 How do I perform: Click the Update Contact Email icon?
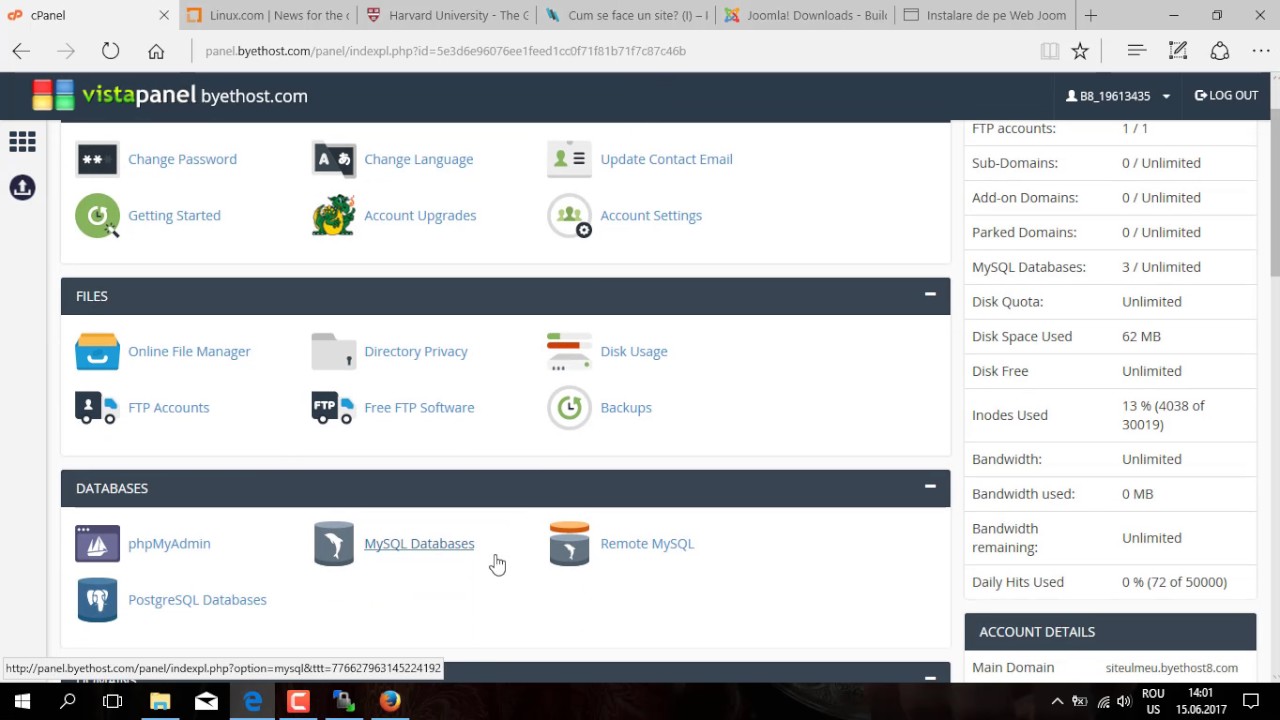[569, 159]
